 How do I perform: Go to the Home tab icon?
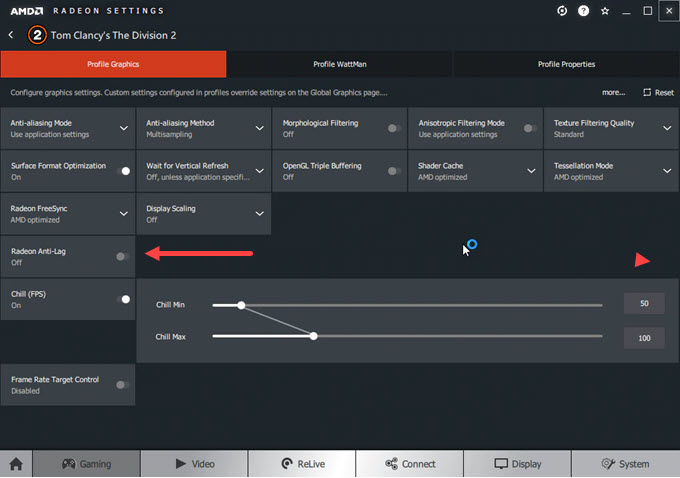coord(16,464)
